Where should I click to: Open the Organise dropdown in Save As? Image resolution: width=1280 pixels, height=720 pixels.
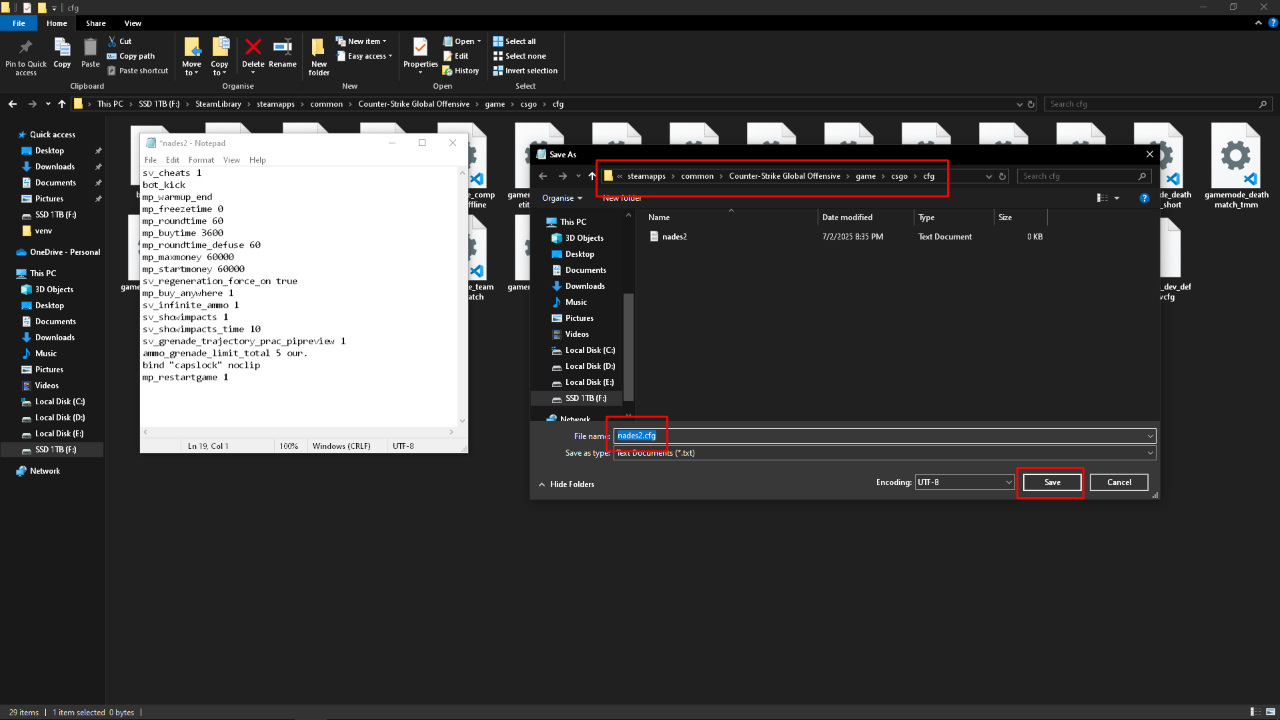561,198
